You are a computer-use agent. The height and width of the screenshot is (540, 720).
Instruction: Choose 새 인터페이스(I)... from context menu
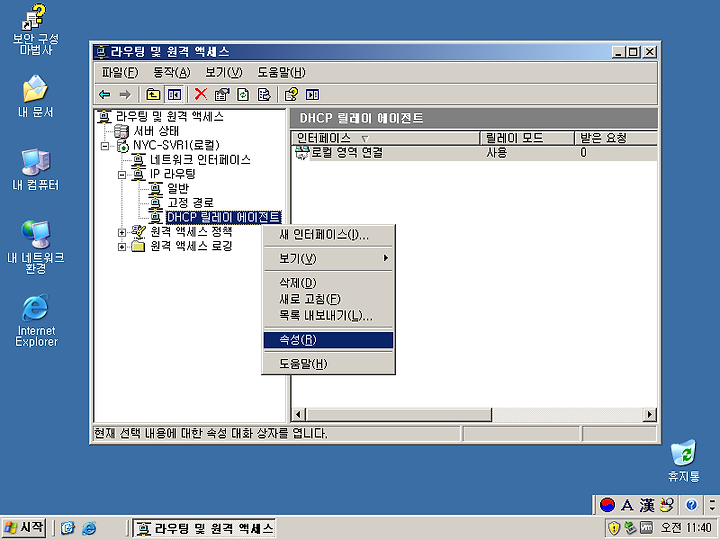(x=328, y=235)
